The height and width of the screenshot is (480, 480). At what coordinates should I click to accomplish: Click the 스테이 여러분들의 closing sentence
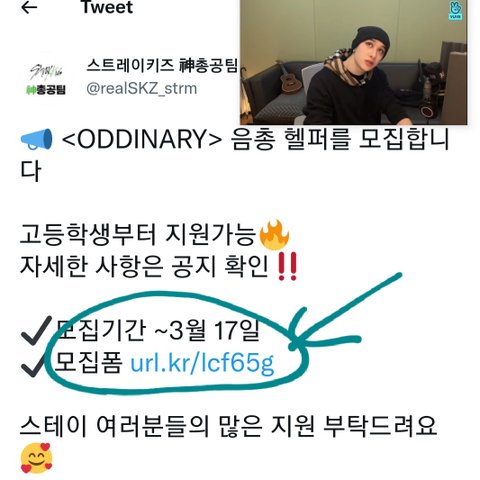(228, 426)
